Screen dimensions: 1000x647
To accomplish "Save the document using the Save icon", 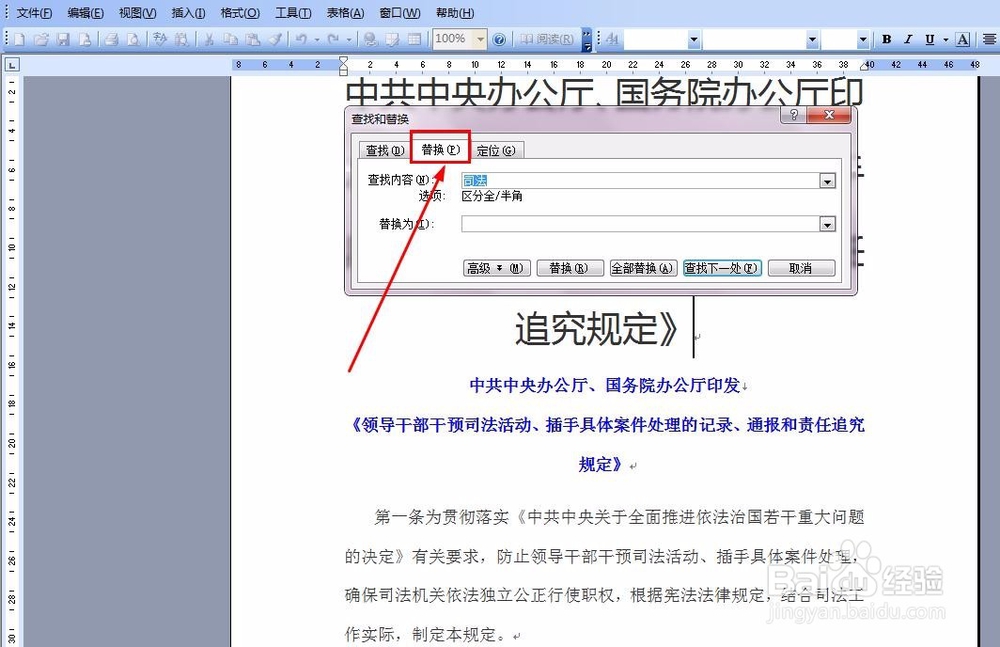I will tap(63, 39).
